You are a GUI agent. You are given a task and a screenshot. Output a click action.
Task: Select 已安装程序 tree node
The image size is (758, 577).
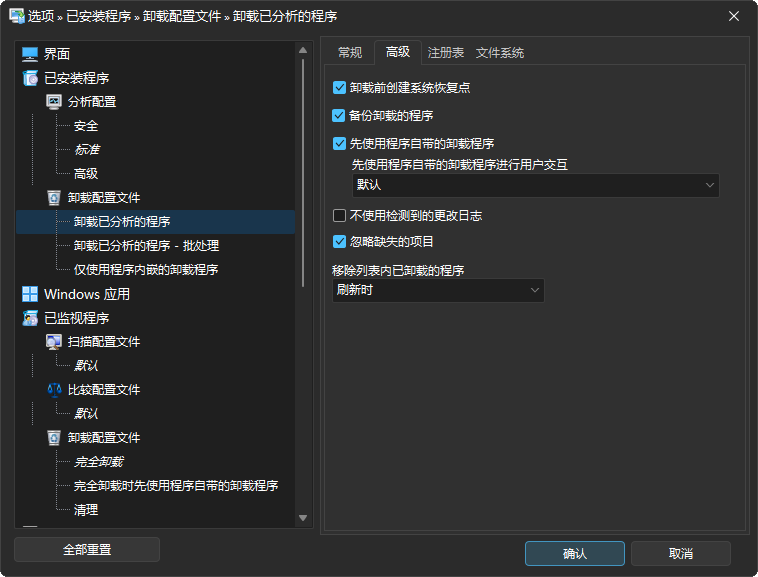[x=76, y=78]
